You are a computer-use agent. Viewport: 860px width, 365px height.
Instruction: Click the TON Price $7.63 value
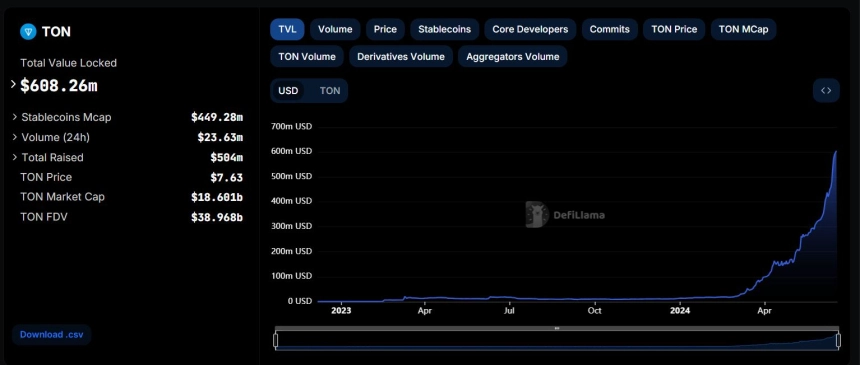227,177
